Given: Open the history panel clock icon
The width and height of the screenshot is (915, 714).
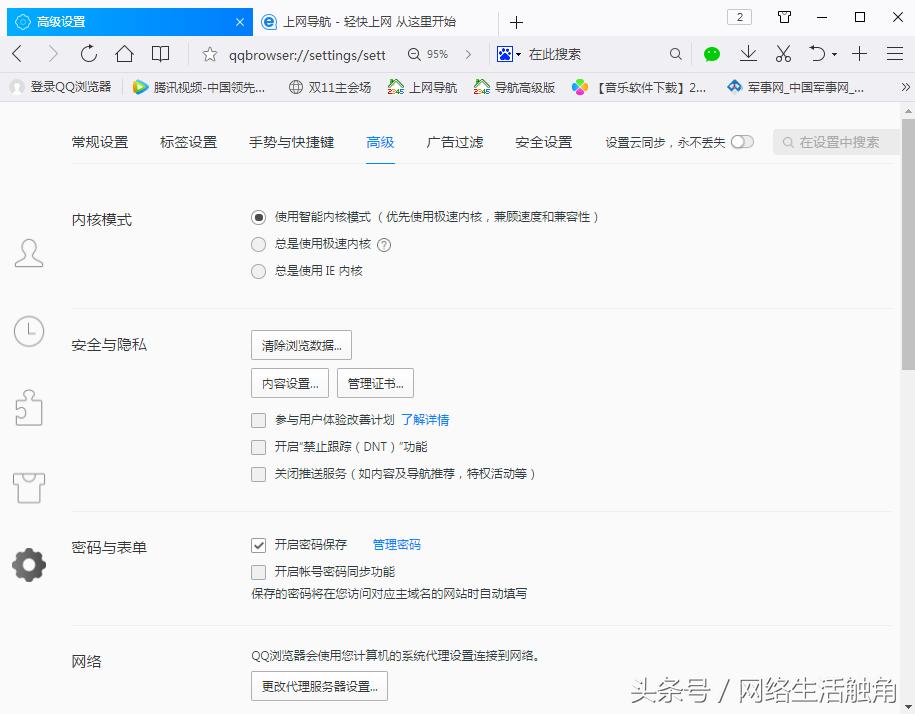Looking at the screenshot, I should click(x=29, y=330).
